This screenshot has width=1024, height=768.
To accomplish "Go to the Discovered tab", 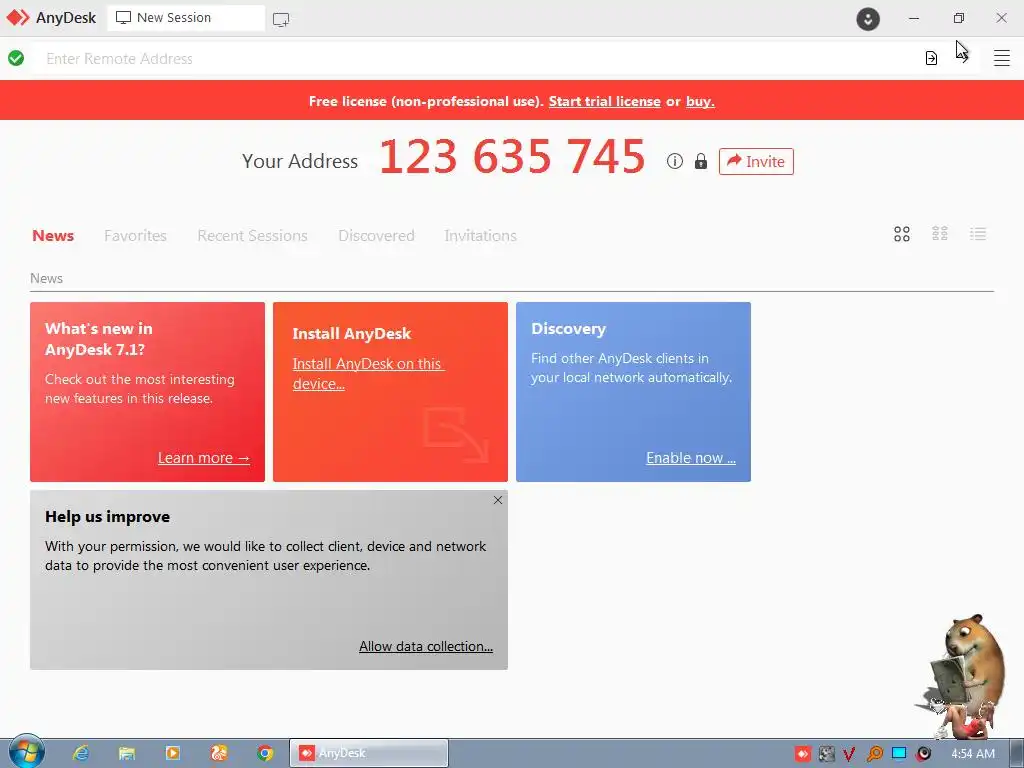I will pos(376,235).
